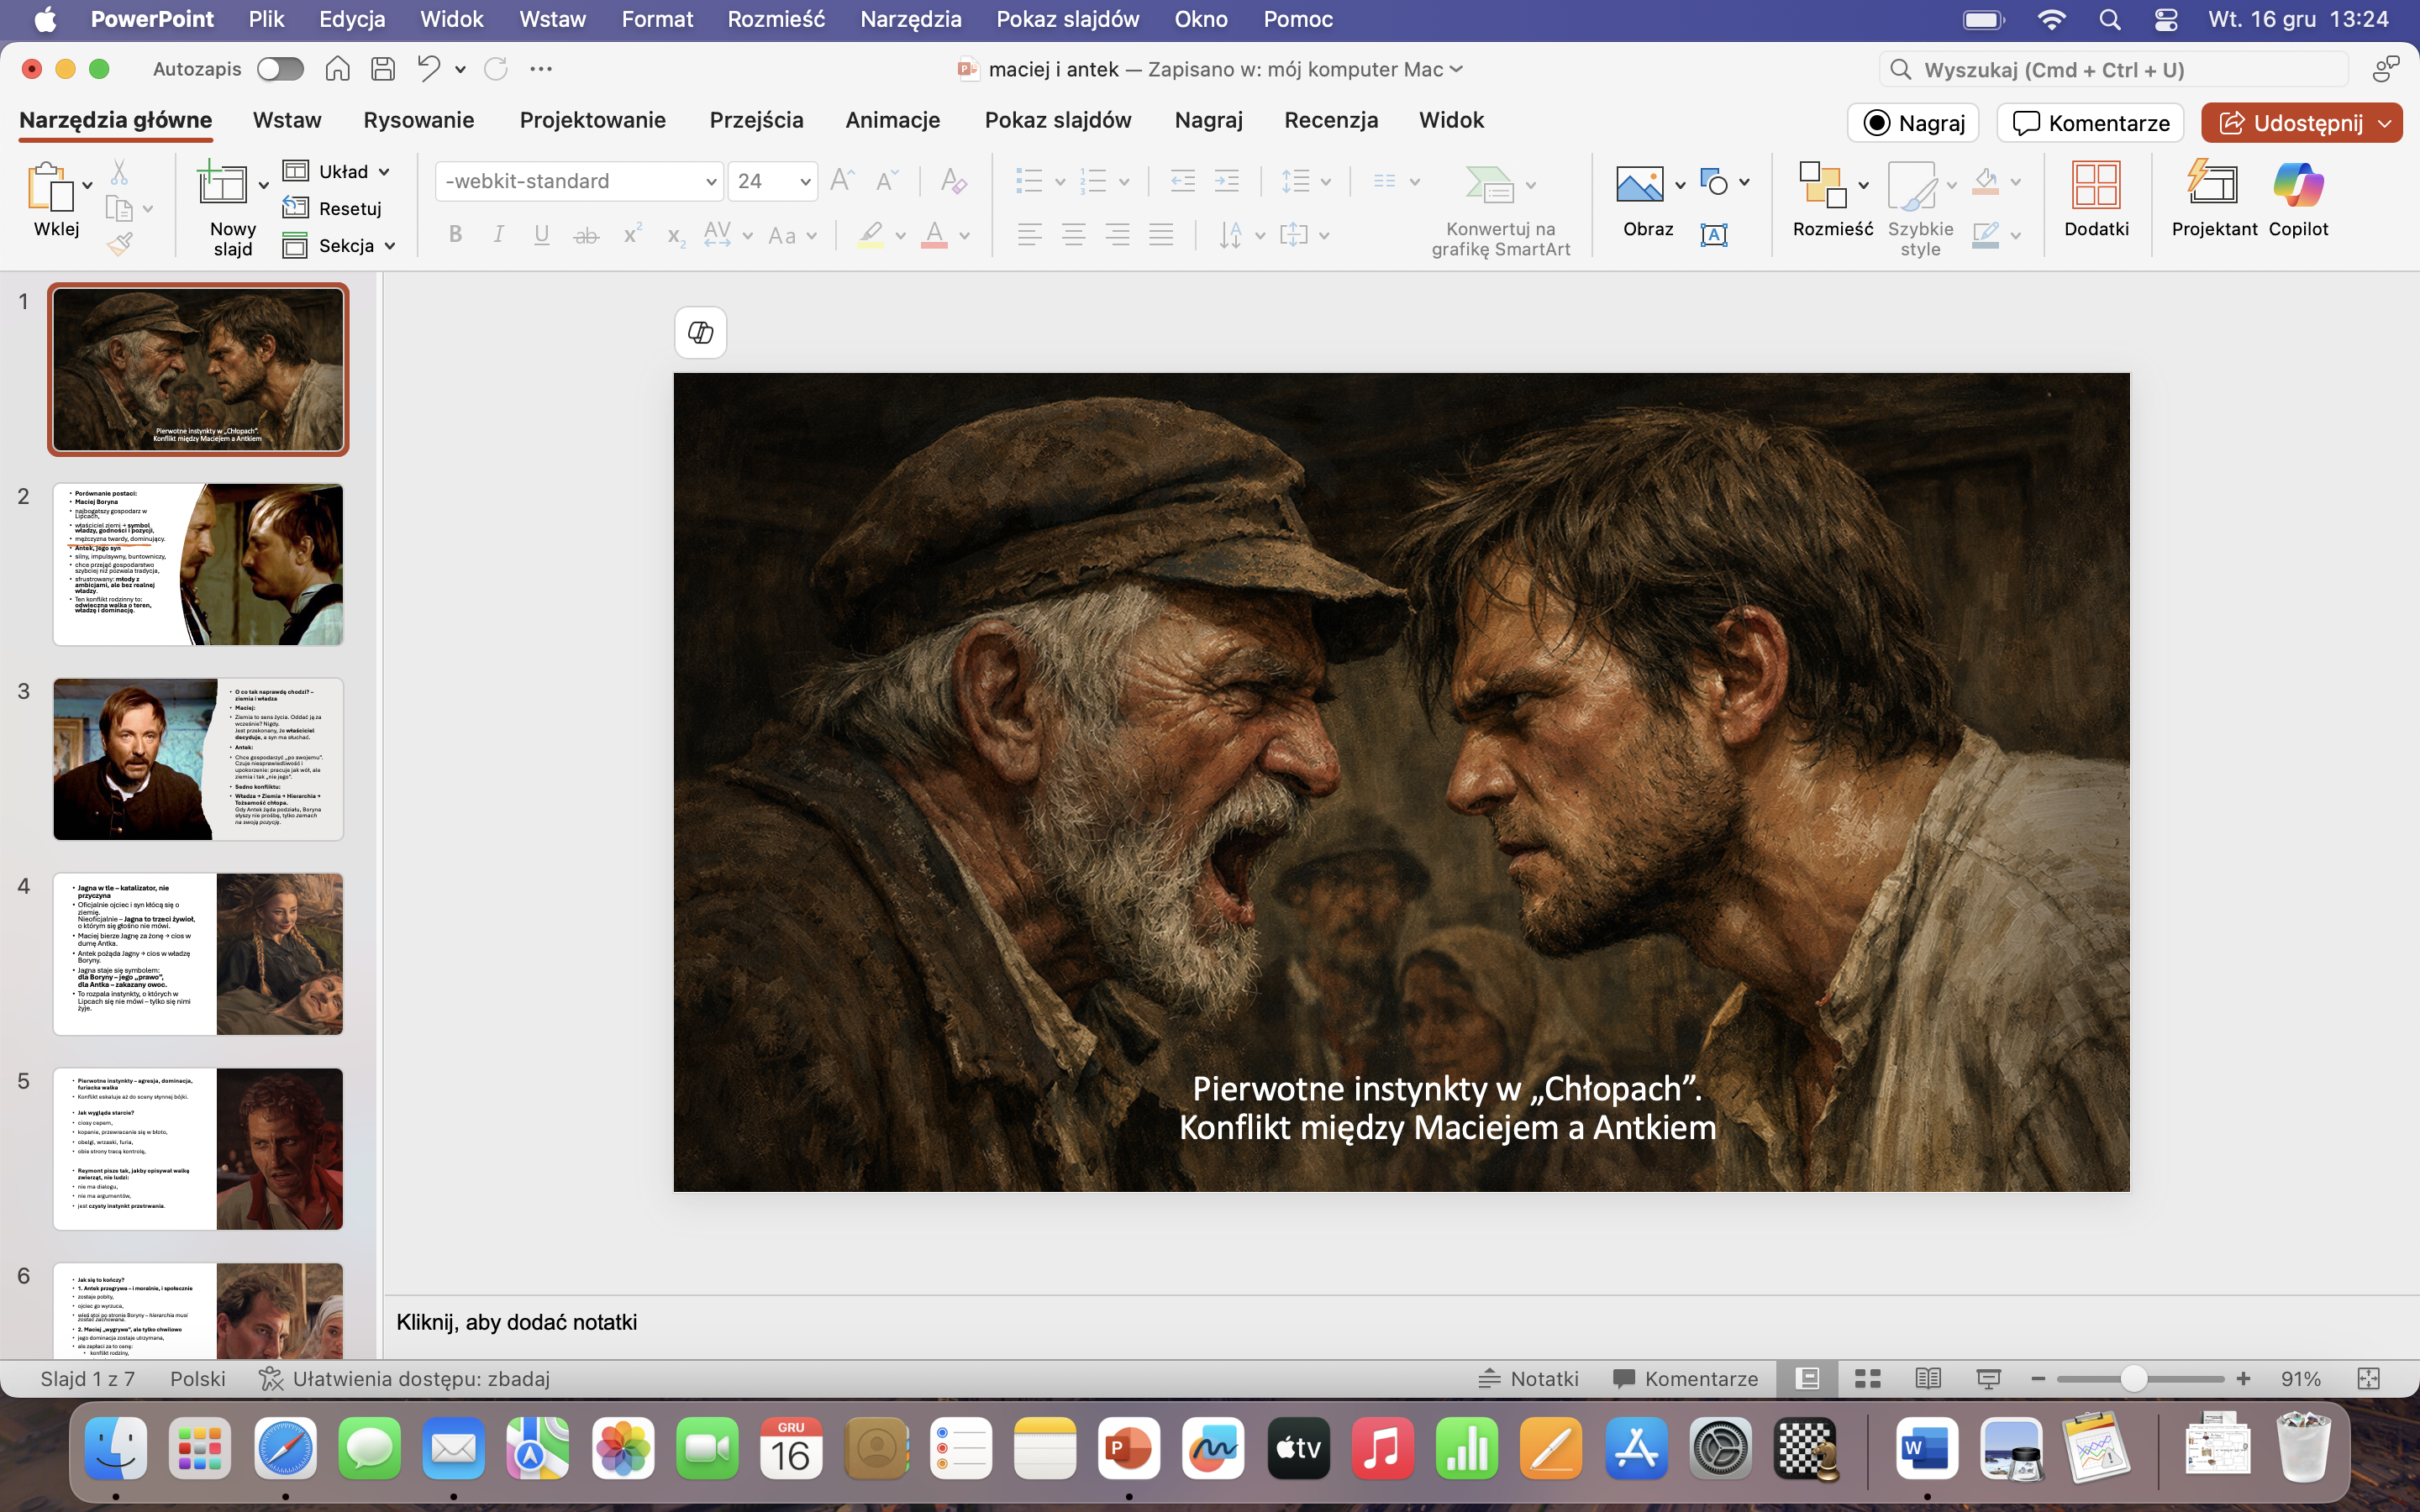Switch to the Projektowanie ribbon tab
This screenshot has height=1512, width=2420.
click(592, 120)
